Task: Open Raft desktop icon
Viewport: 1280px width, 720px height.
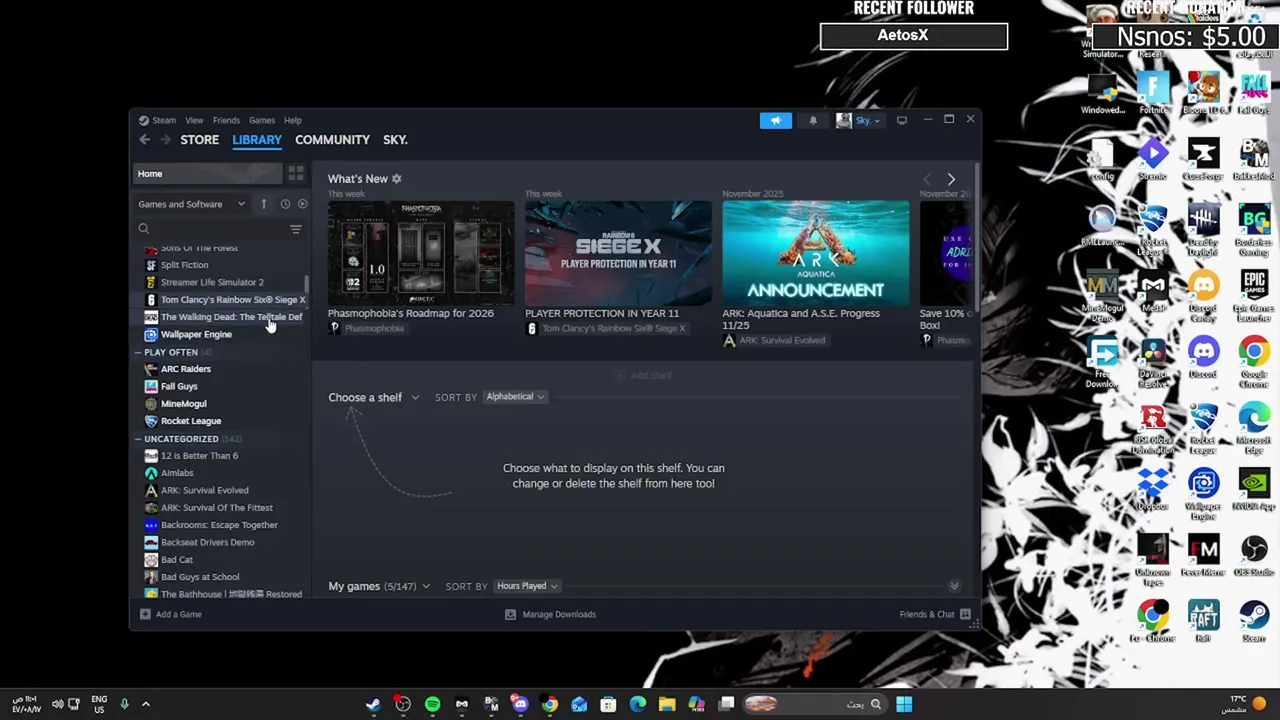Action: click(x=1203, y=620)
